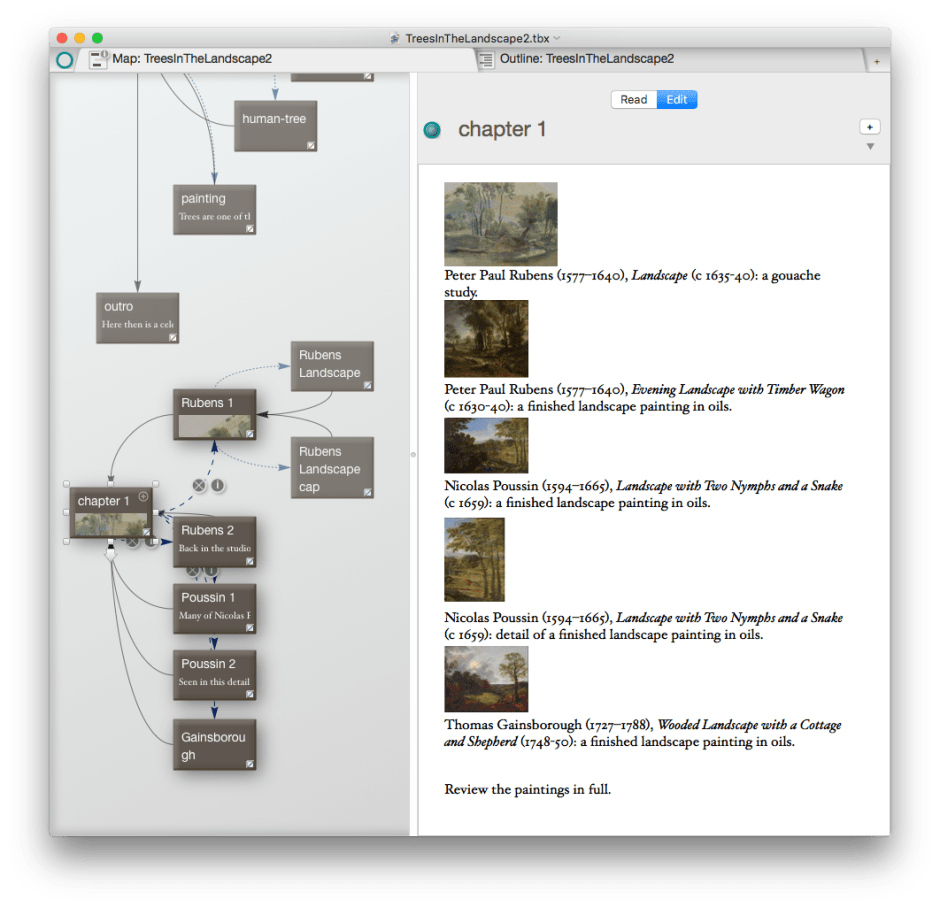This screenshot has height=907, width=940.
Task: Add a new tab with the tab bar plus button
Action: point(877,61)
